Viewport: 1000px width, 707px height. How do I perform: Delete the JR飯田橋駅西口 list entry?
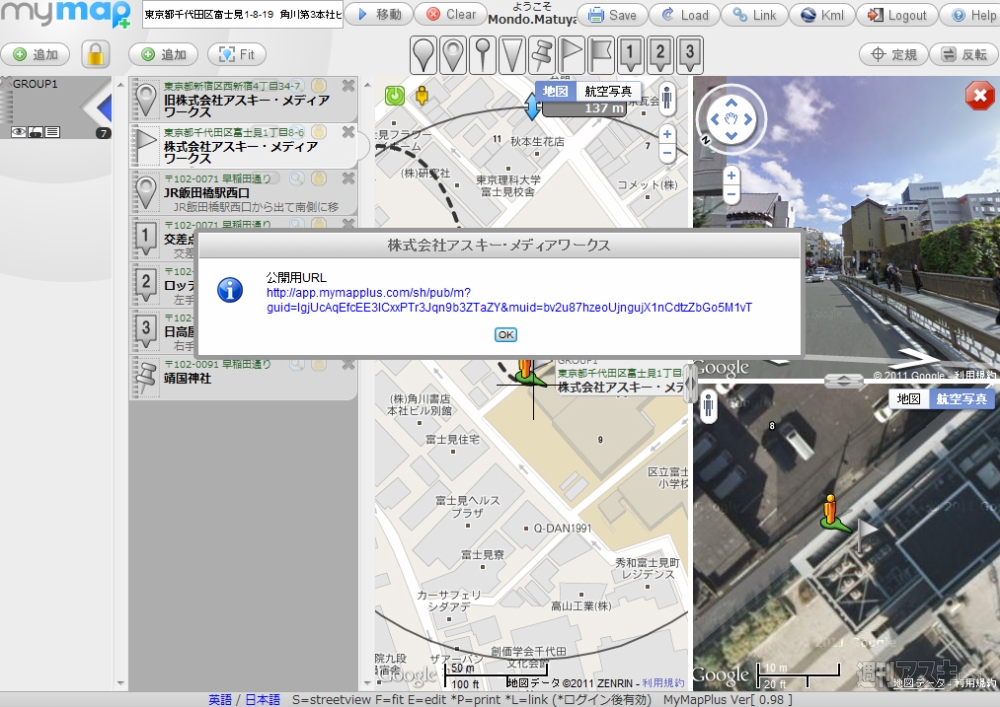coord(348,178)
